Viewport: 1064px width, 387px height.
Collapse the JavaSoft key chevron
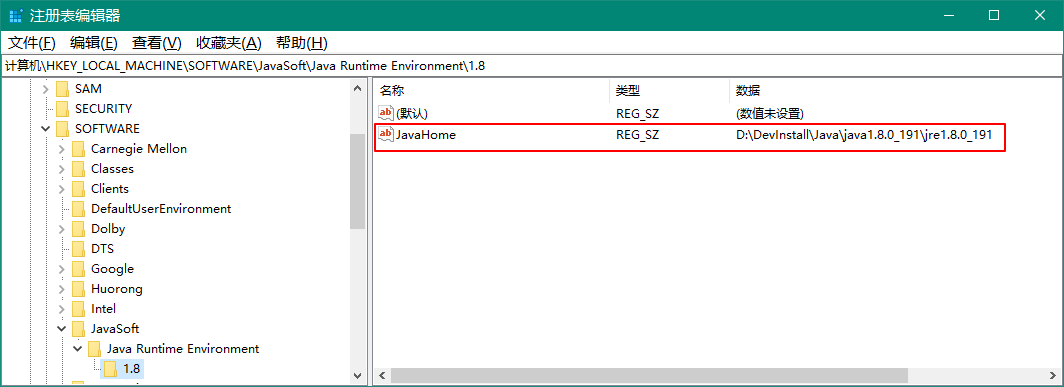(x=62, y=329)
